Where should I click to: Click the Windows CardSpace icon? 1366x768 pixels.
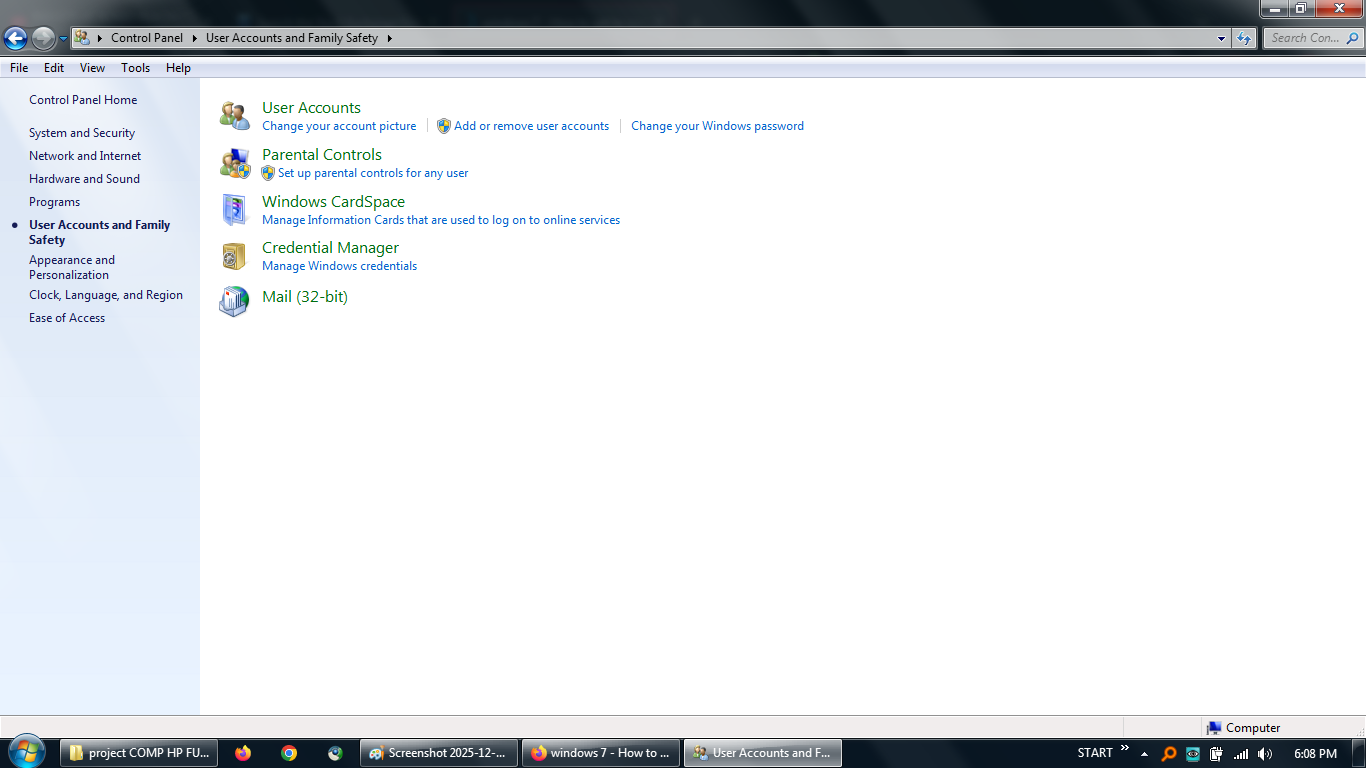point(234,210)
